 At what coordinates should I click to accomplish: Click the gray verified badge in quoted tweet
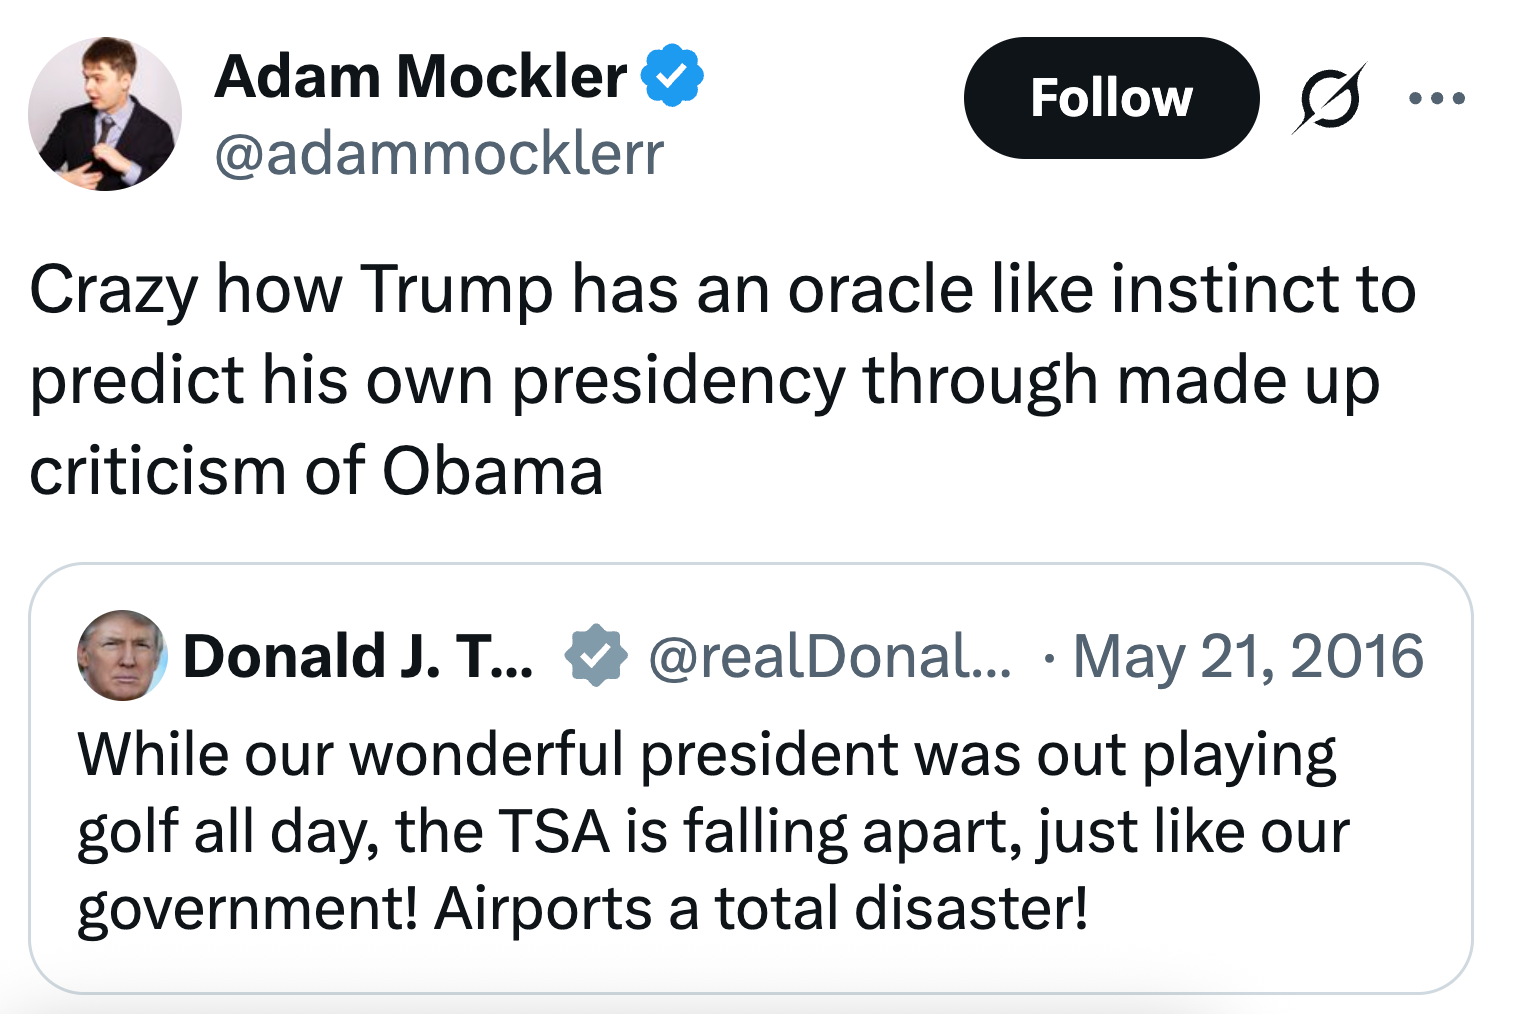pos(595,656)
